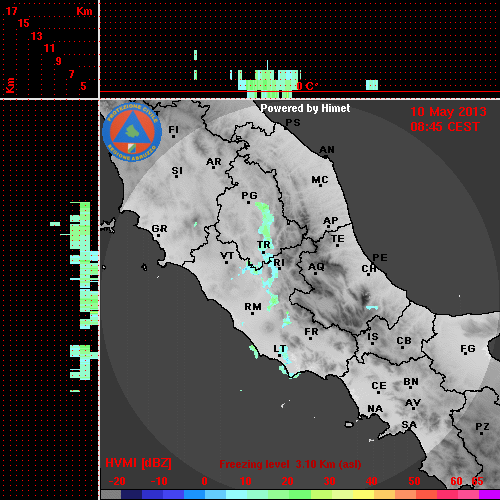The height and width of the screenshot is (500, 500).
Task: Click the '17' km altitude label
Action: tap(11, 11)
